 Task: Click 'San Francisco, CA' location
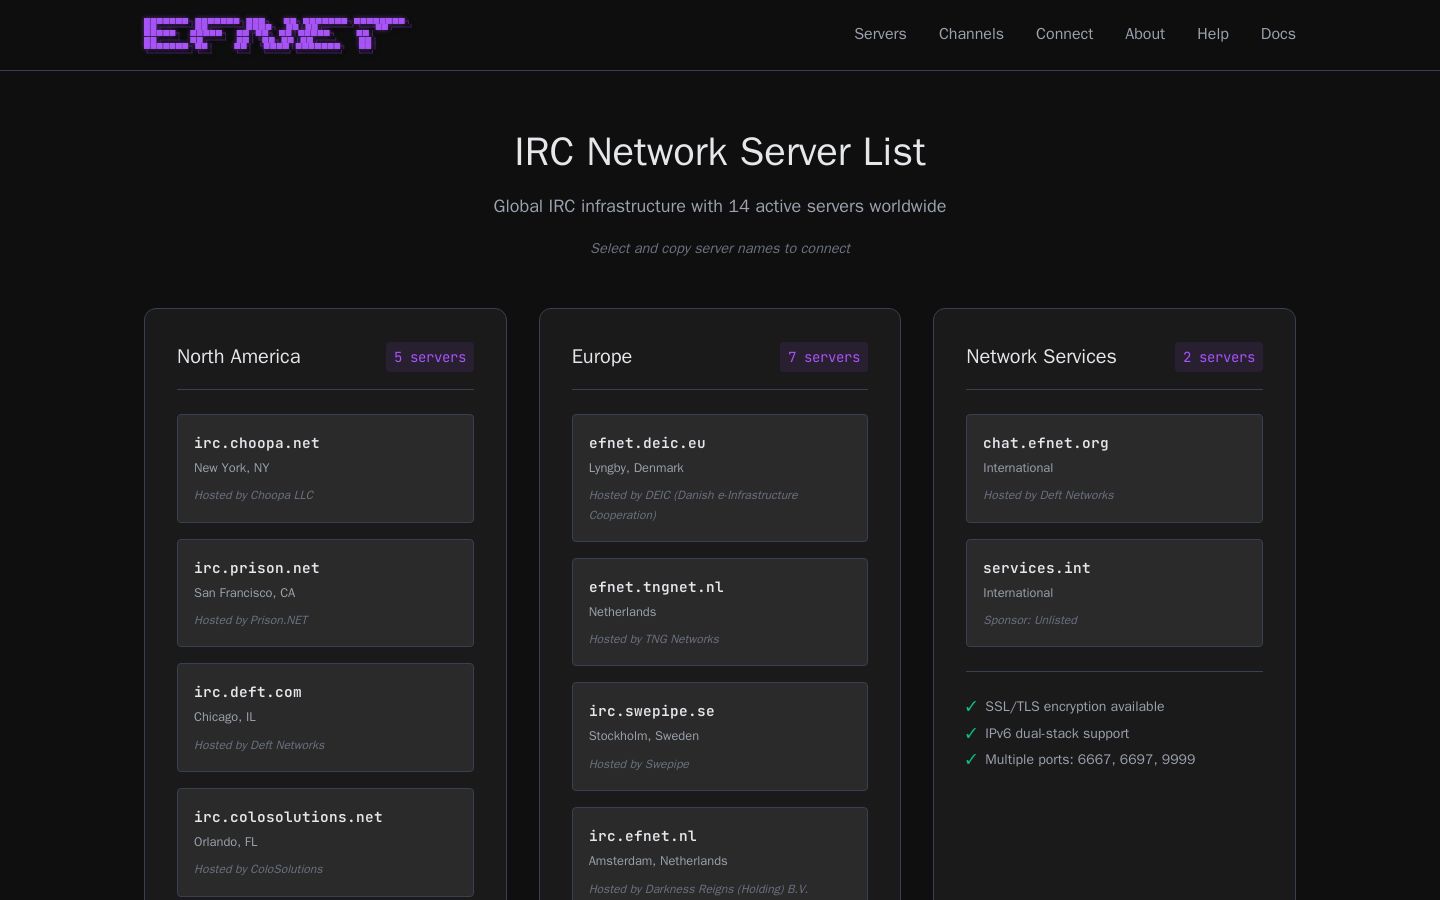(x=245, y=593)
